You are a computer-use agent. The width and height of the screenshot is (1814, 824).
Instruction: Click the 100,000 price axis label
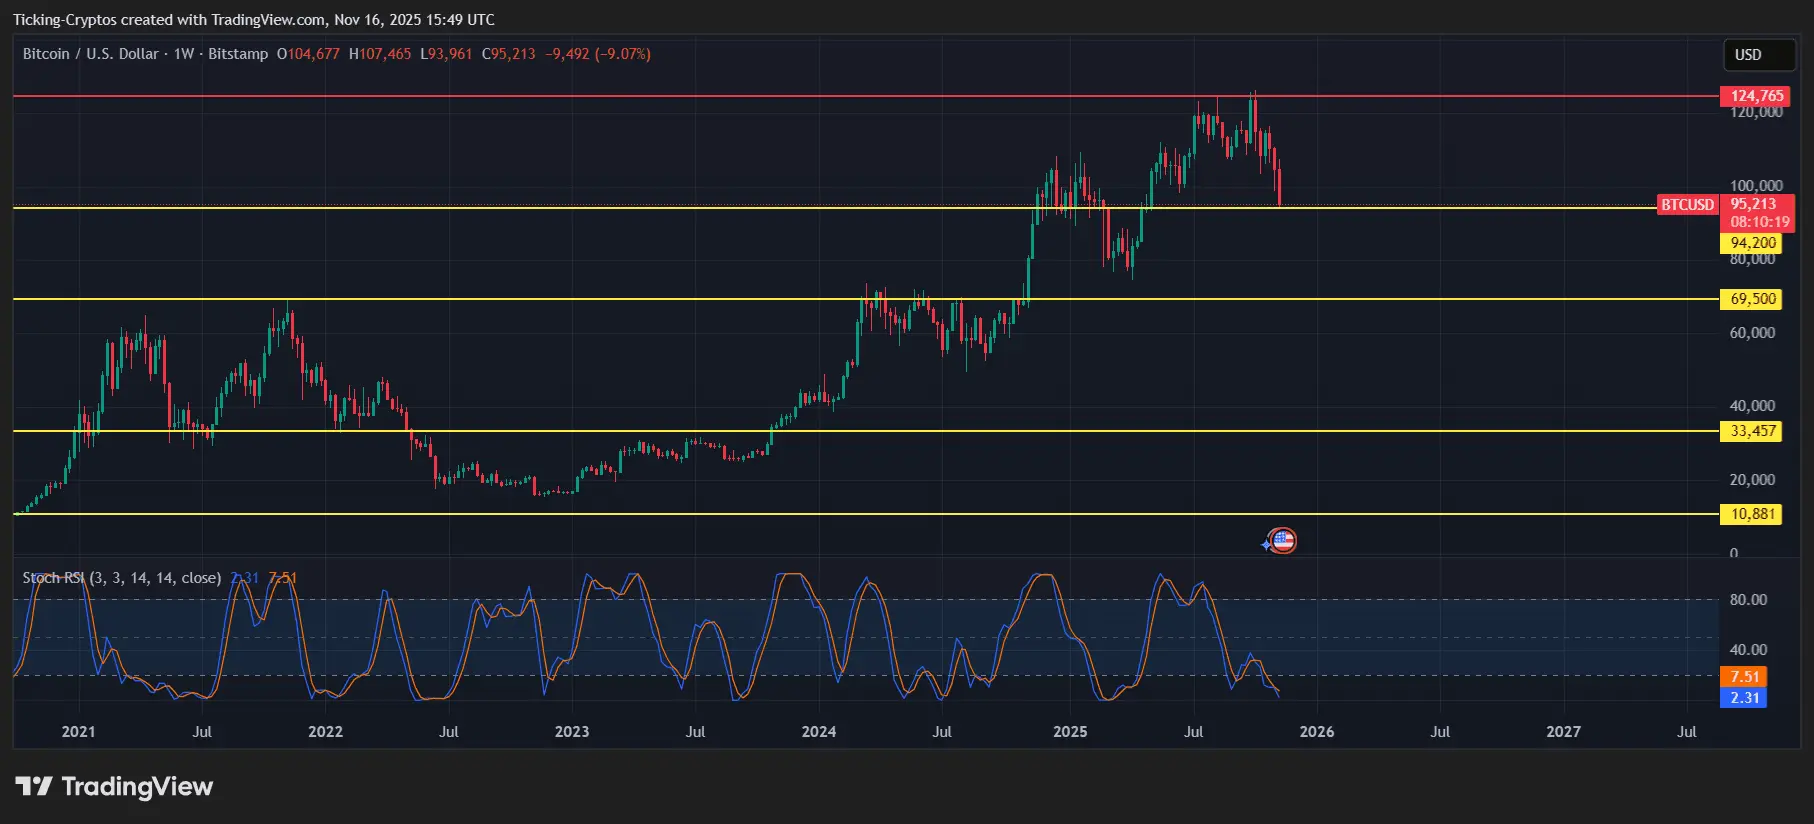(1756, 185)
